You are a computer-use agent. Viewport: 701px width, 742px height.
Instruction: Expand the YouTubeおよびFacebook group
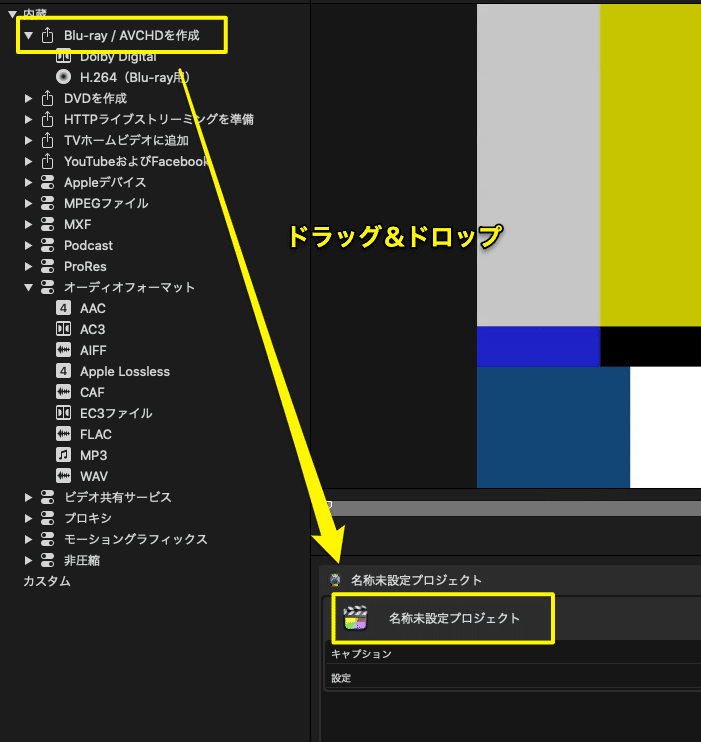(28, 161)
